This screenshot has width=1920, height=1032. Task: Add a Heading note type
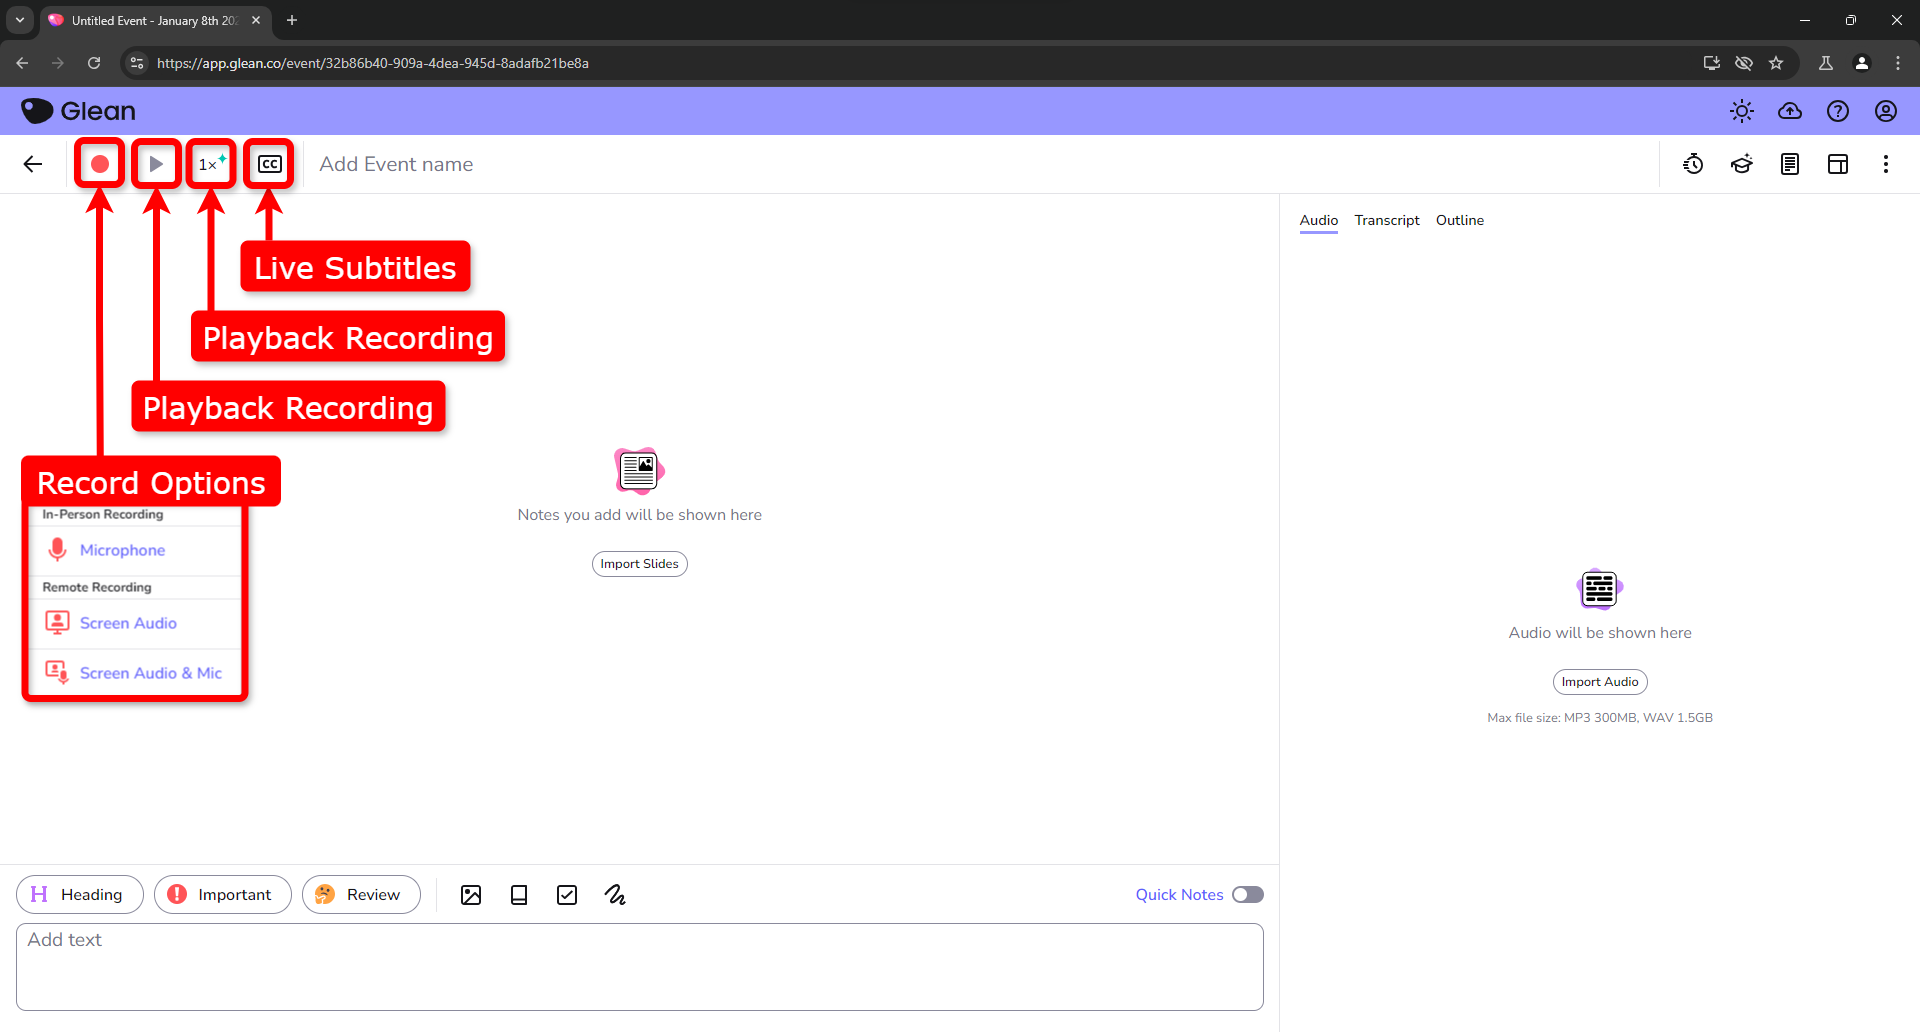click(x=80, y=895)
